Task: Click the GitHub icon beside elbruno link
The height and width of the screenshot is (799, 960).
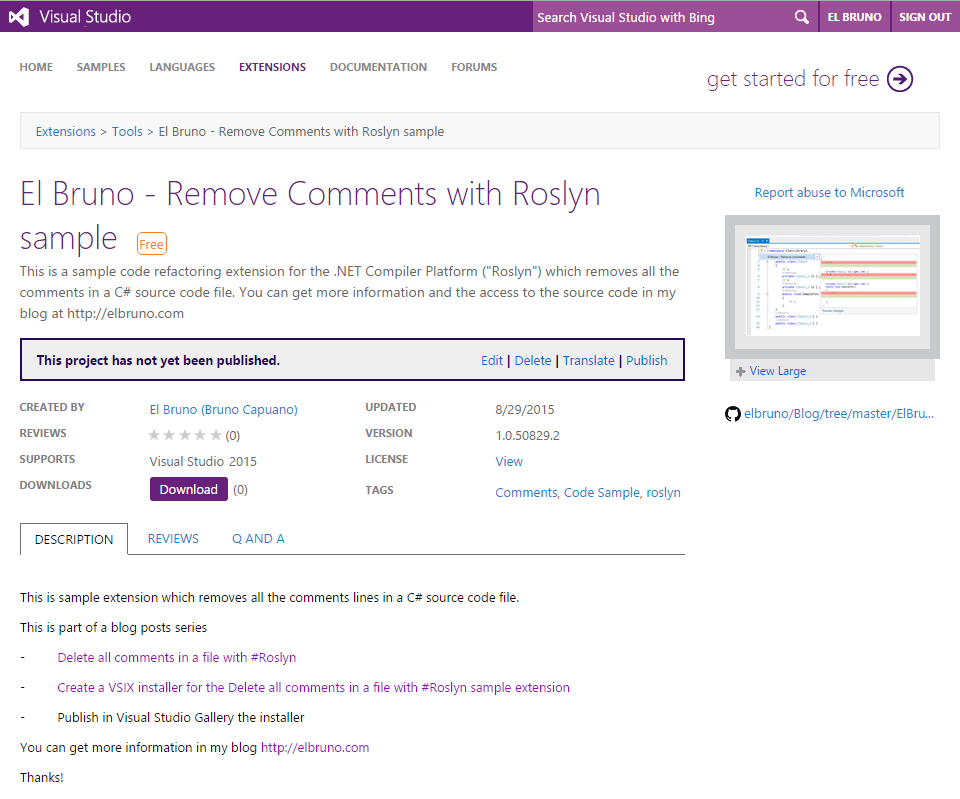Action: pyautogui.click(x=733, y=413)
